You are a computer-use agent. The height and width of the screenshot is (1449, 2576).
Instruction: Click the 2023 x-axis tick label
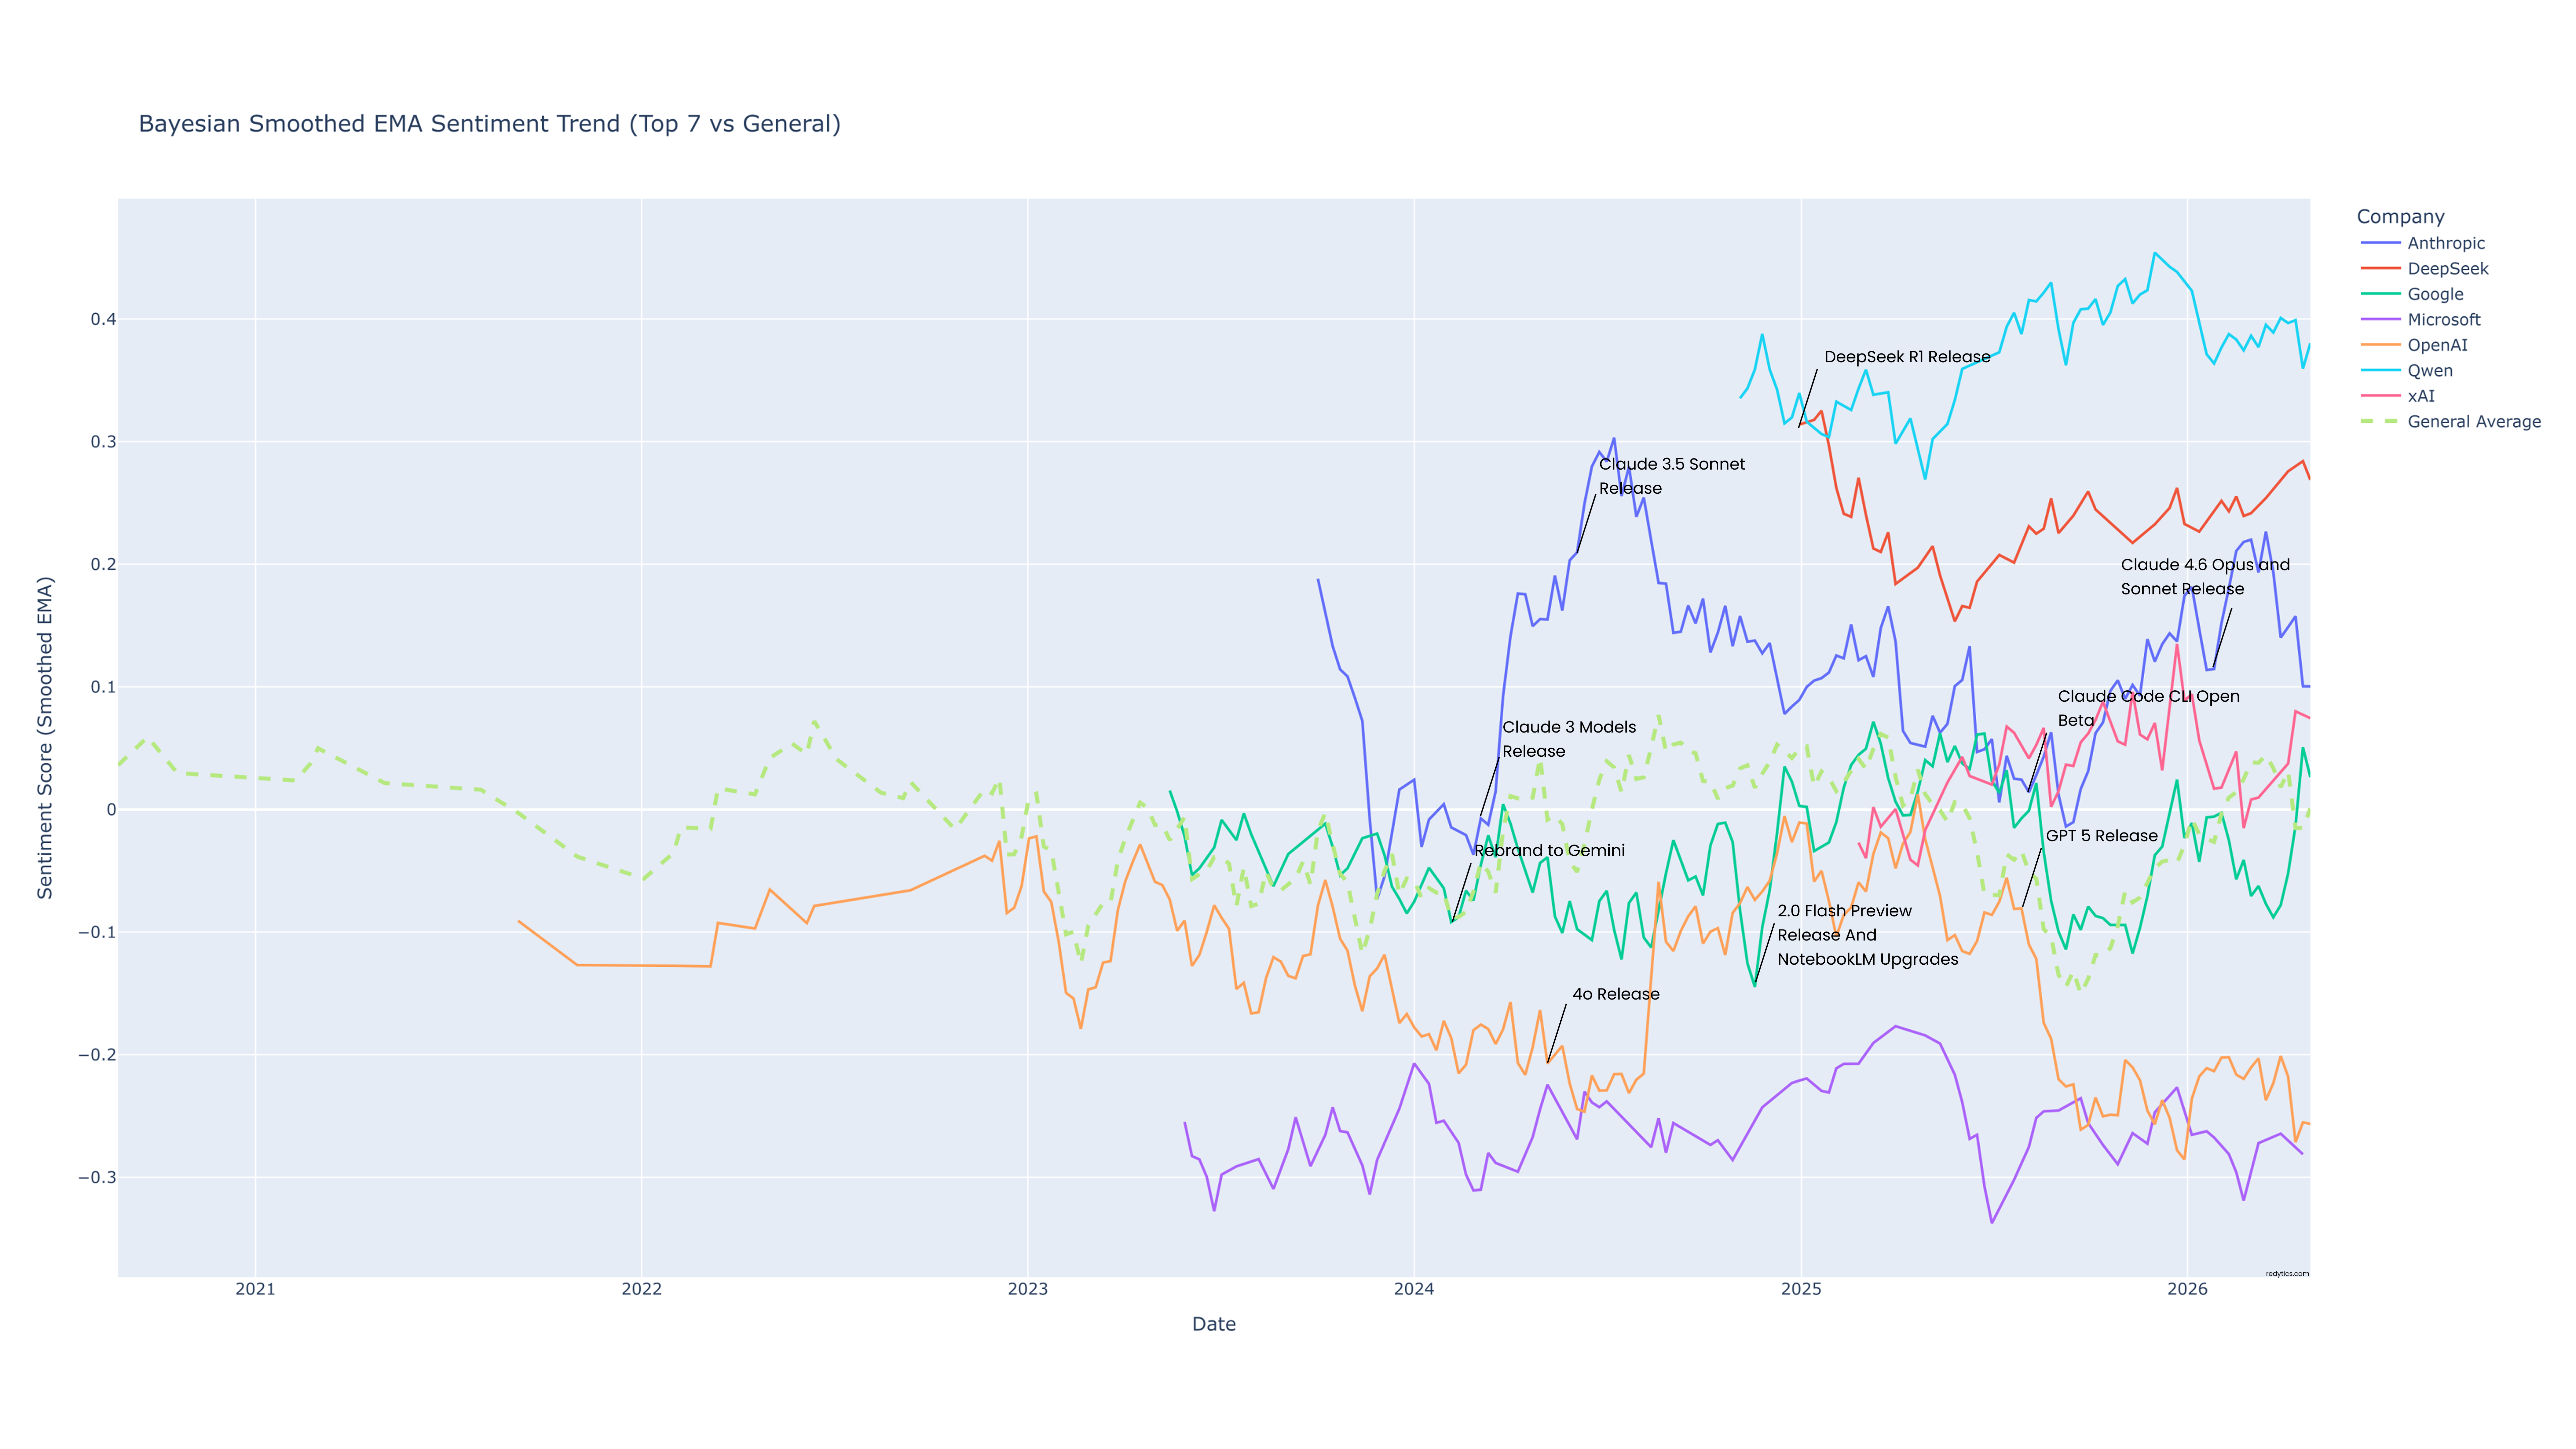click(x=1028, y=1289)
